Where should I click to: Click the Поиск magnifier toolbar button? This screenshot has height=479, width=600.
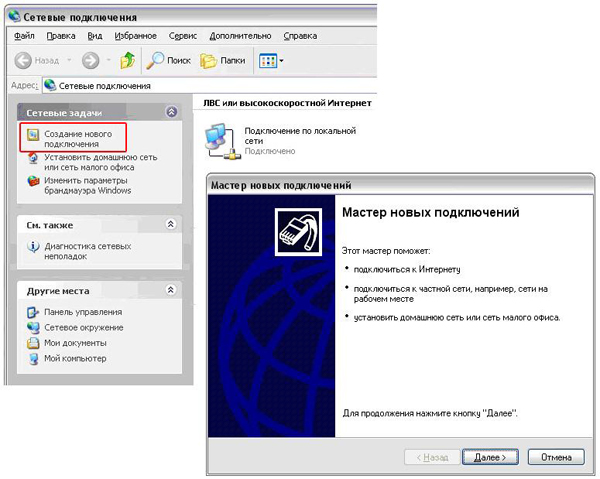click(169, 60)
